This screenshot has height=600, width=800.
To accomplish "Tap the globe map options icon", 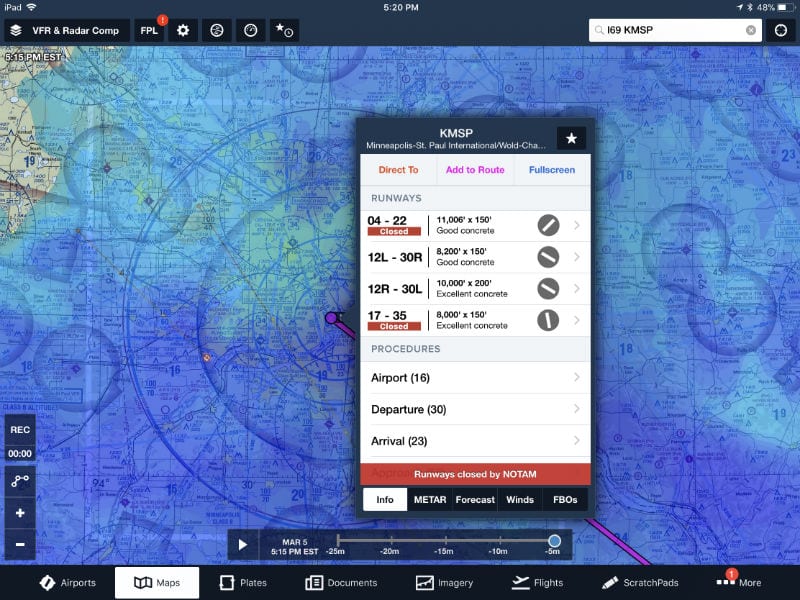I will pos(217,31).
